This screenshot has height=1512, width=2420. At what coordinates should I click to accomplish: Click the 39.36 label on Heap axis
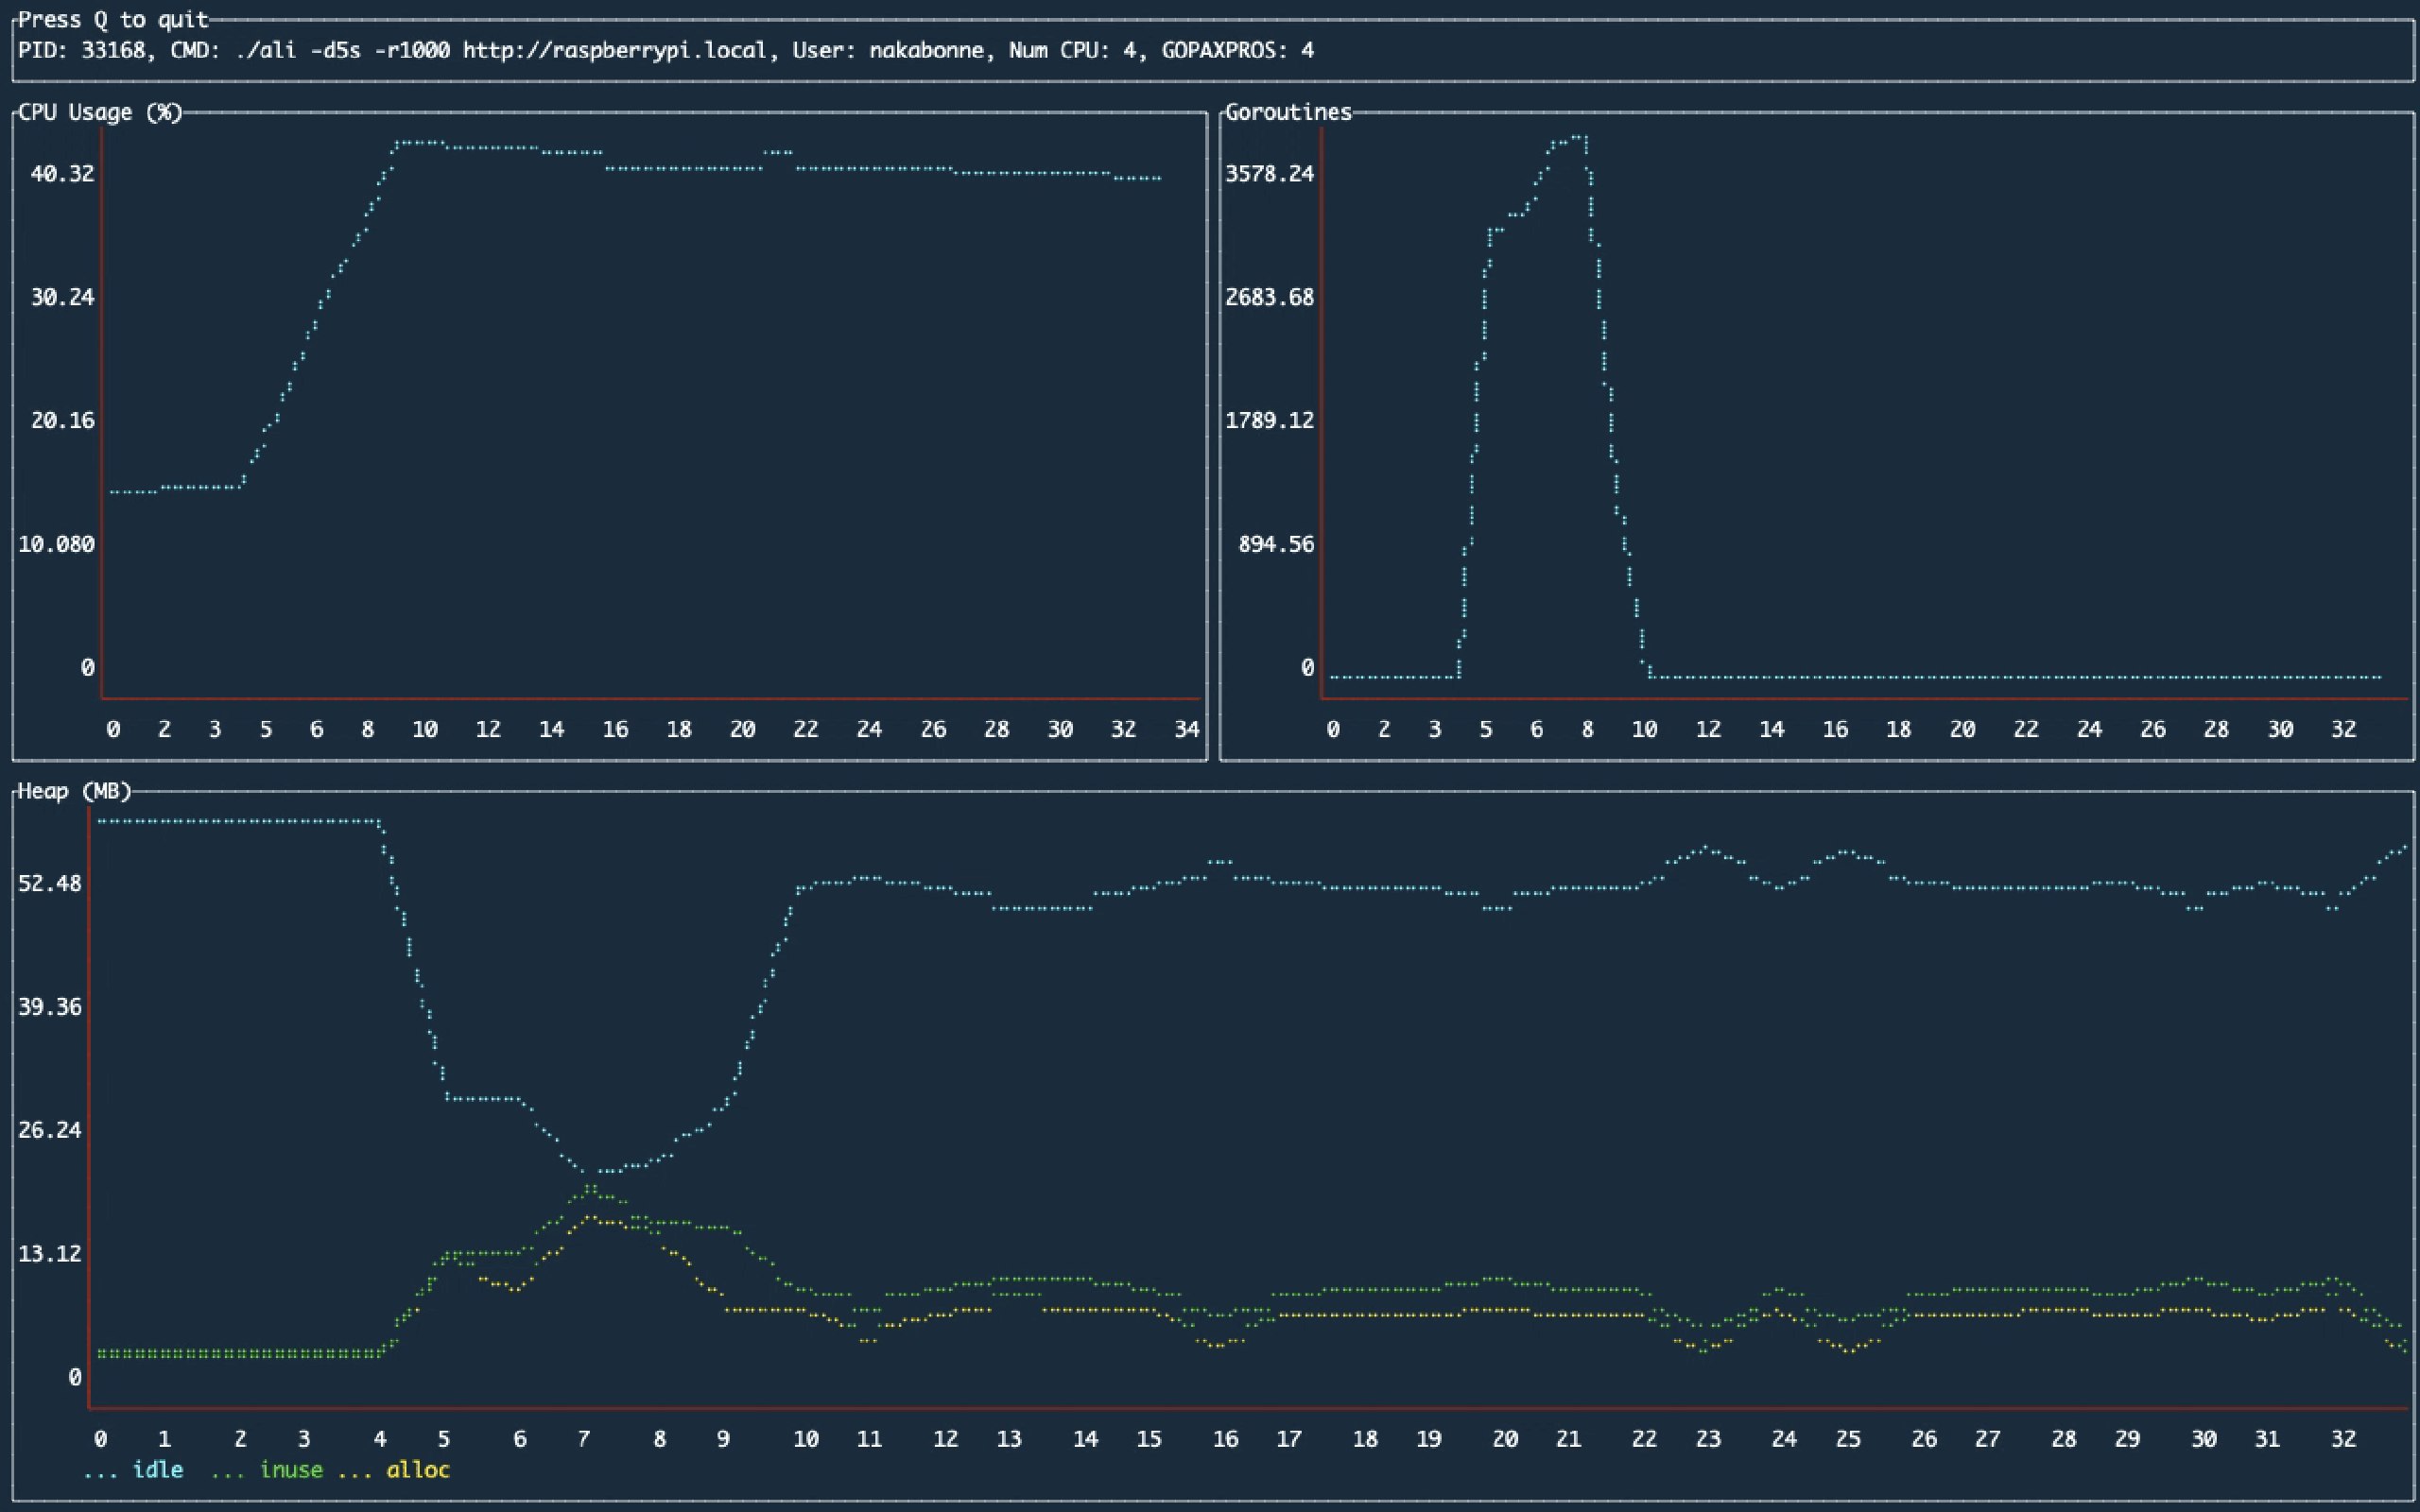(x=50, y=1006)
